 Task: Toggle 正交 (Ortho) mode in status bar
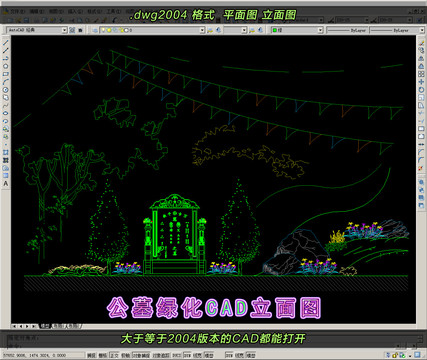[x=114, y=355]
